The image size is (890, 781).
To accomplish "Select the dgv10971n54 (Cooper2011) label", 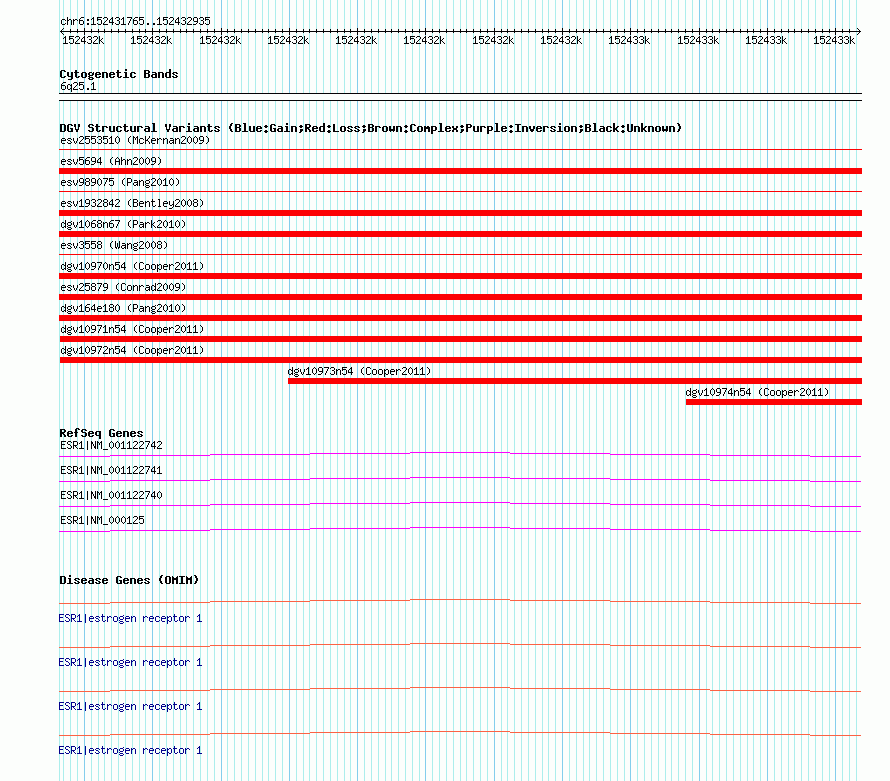I will pos(132,329).
